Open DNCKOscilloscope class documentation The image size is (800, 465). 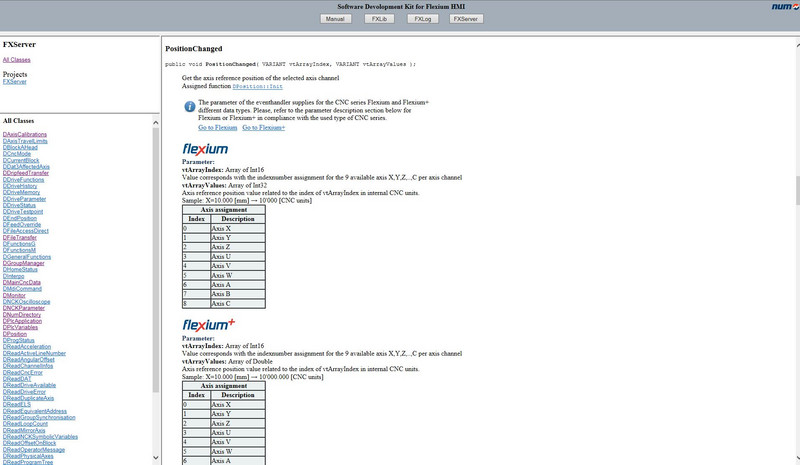pyautogui.click(x=27, y=302)
